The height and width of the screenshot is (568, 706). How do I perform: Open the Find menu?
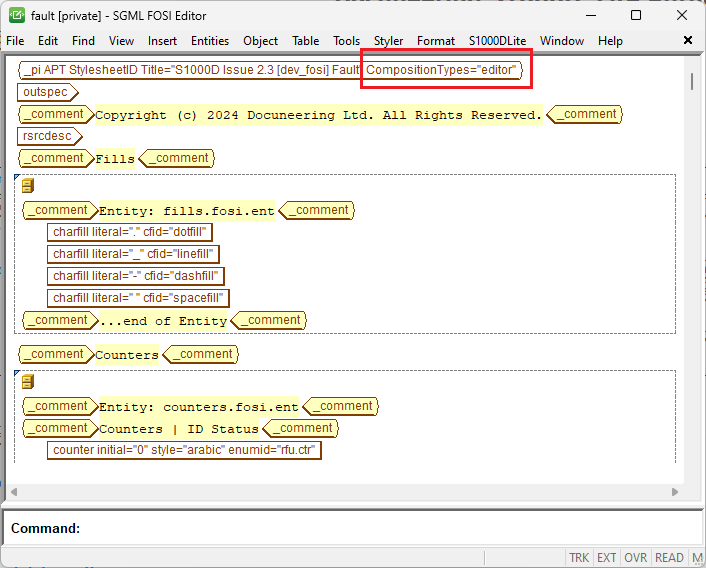[x=83, y=41]
